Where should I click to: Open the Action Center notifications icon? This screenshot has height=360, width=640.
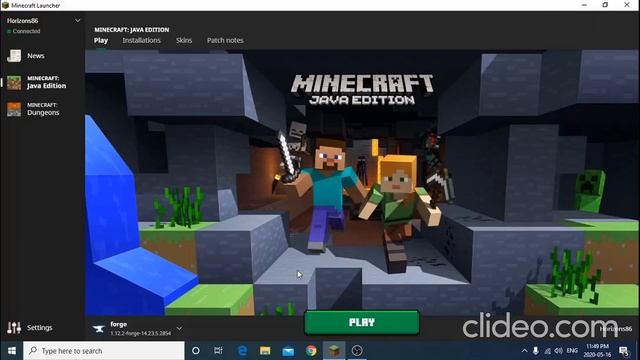pos(623,351)
